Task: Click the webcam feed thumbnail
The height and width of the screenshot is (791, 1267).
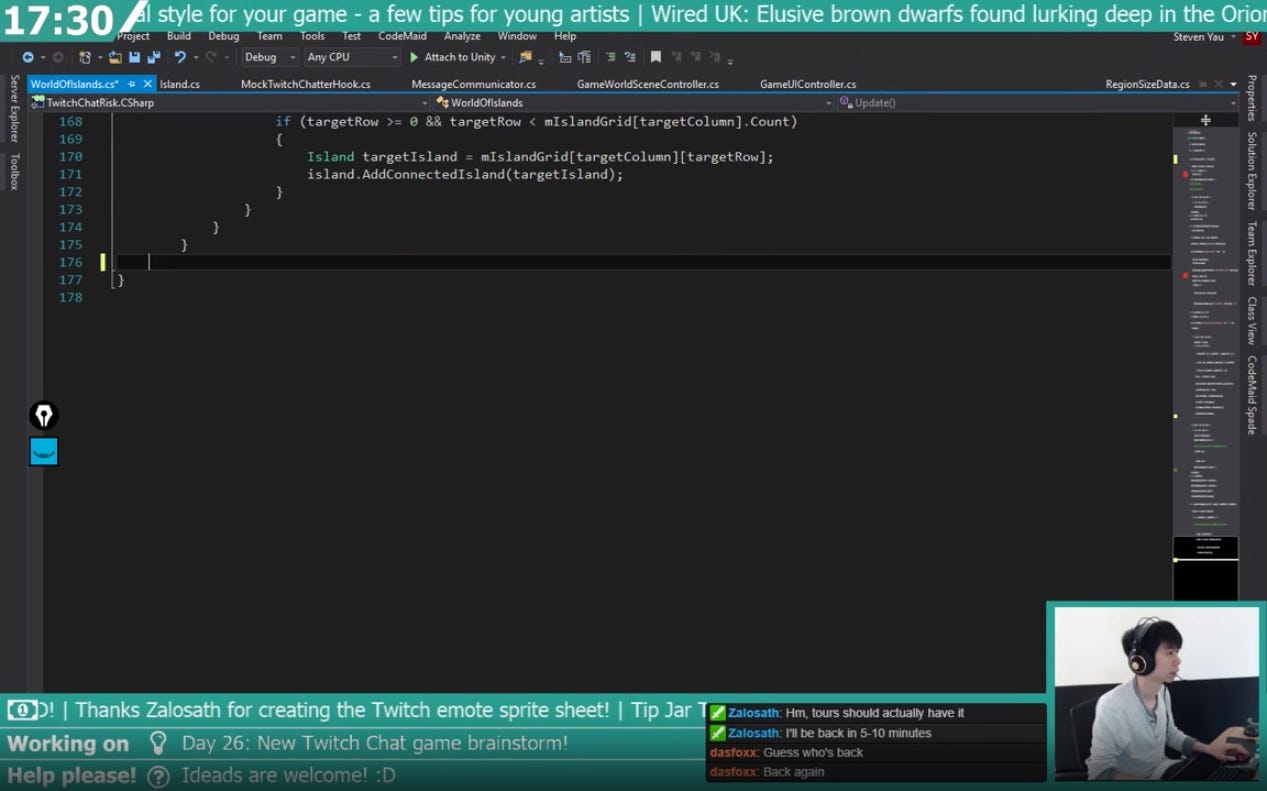Action: (1157, 693)
